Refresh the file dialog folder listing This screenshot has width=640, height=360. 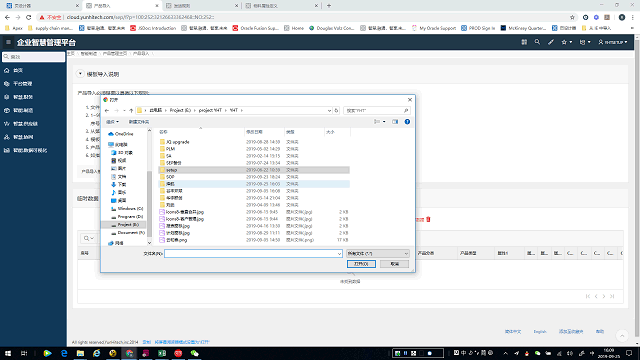tap(336, 111)
